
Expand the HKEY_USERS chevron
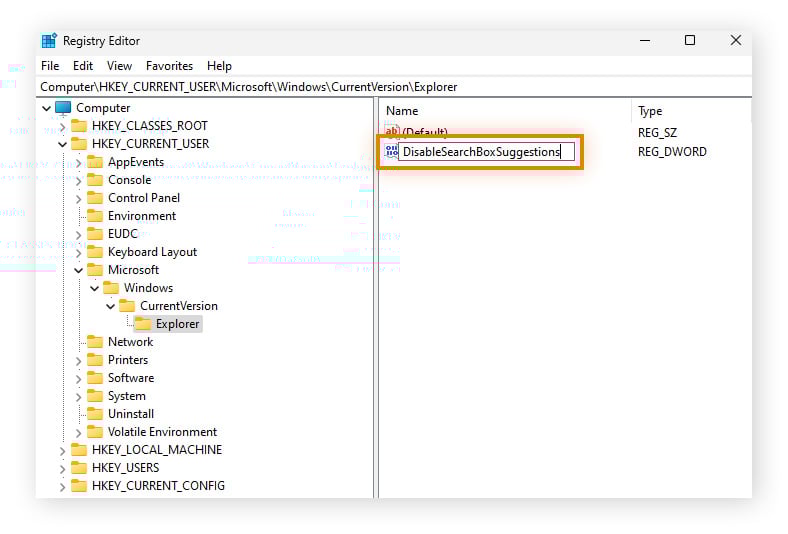click(x=62, y=469)
